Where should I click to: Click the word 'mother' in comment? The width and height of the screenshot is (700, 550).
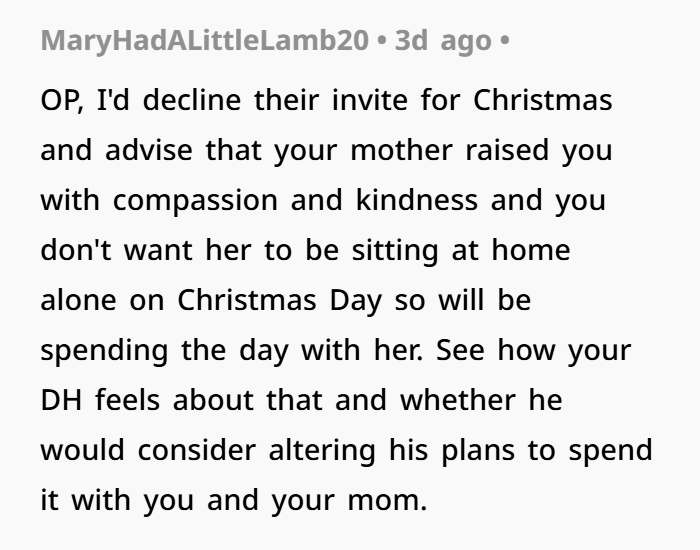pos(401,150)
